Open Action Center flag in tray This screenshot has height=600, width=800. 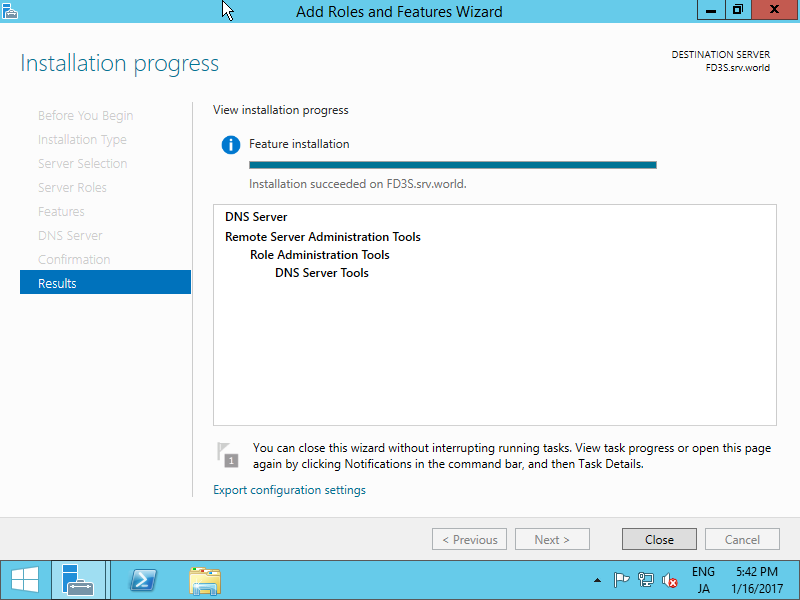coord(621,580)
